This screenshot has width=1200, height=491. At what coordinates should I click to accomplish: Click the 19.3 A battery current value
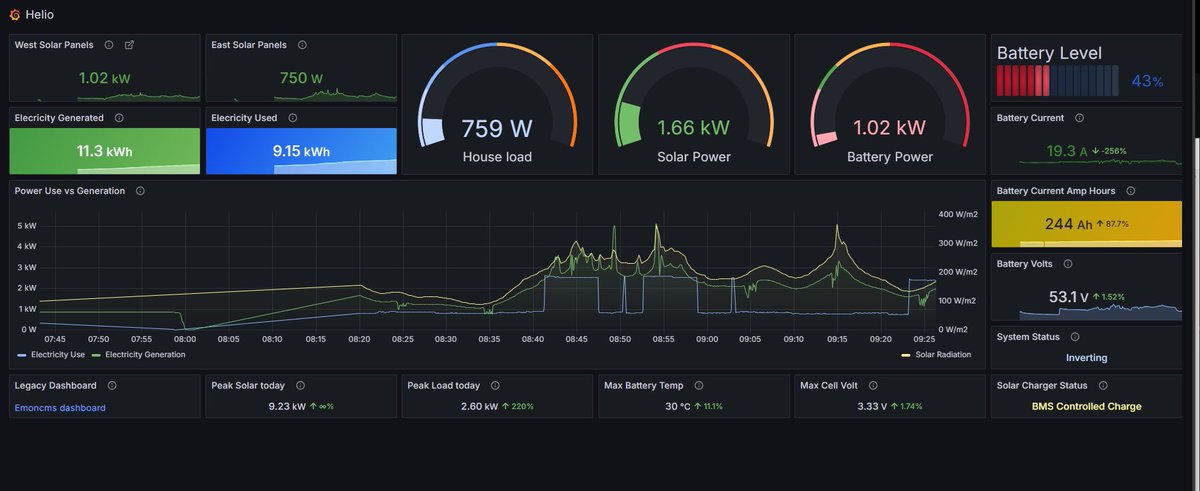(x=1067, y=151)
